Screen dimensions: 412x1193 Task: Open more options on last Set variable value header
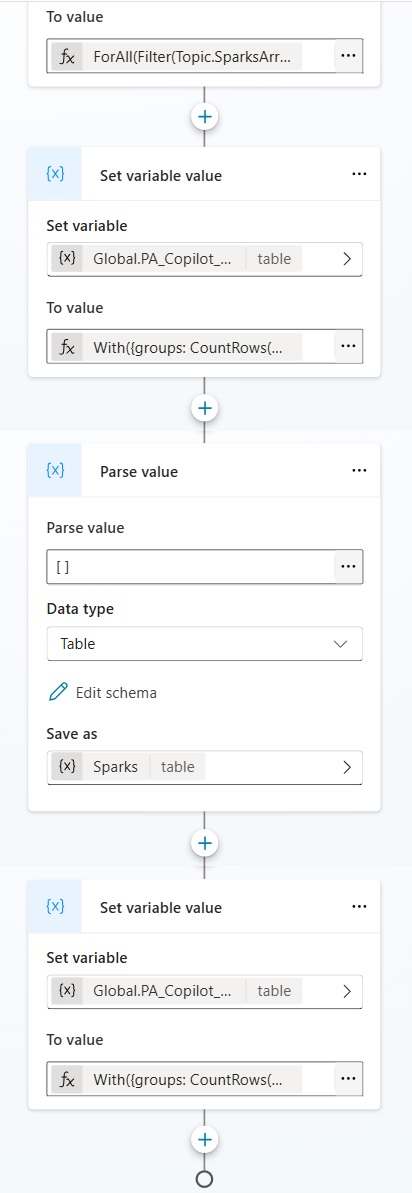tap(360, 907)
